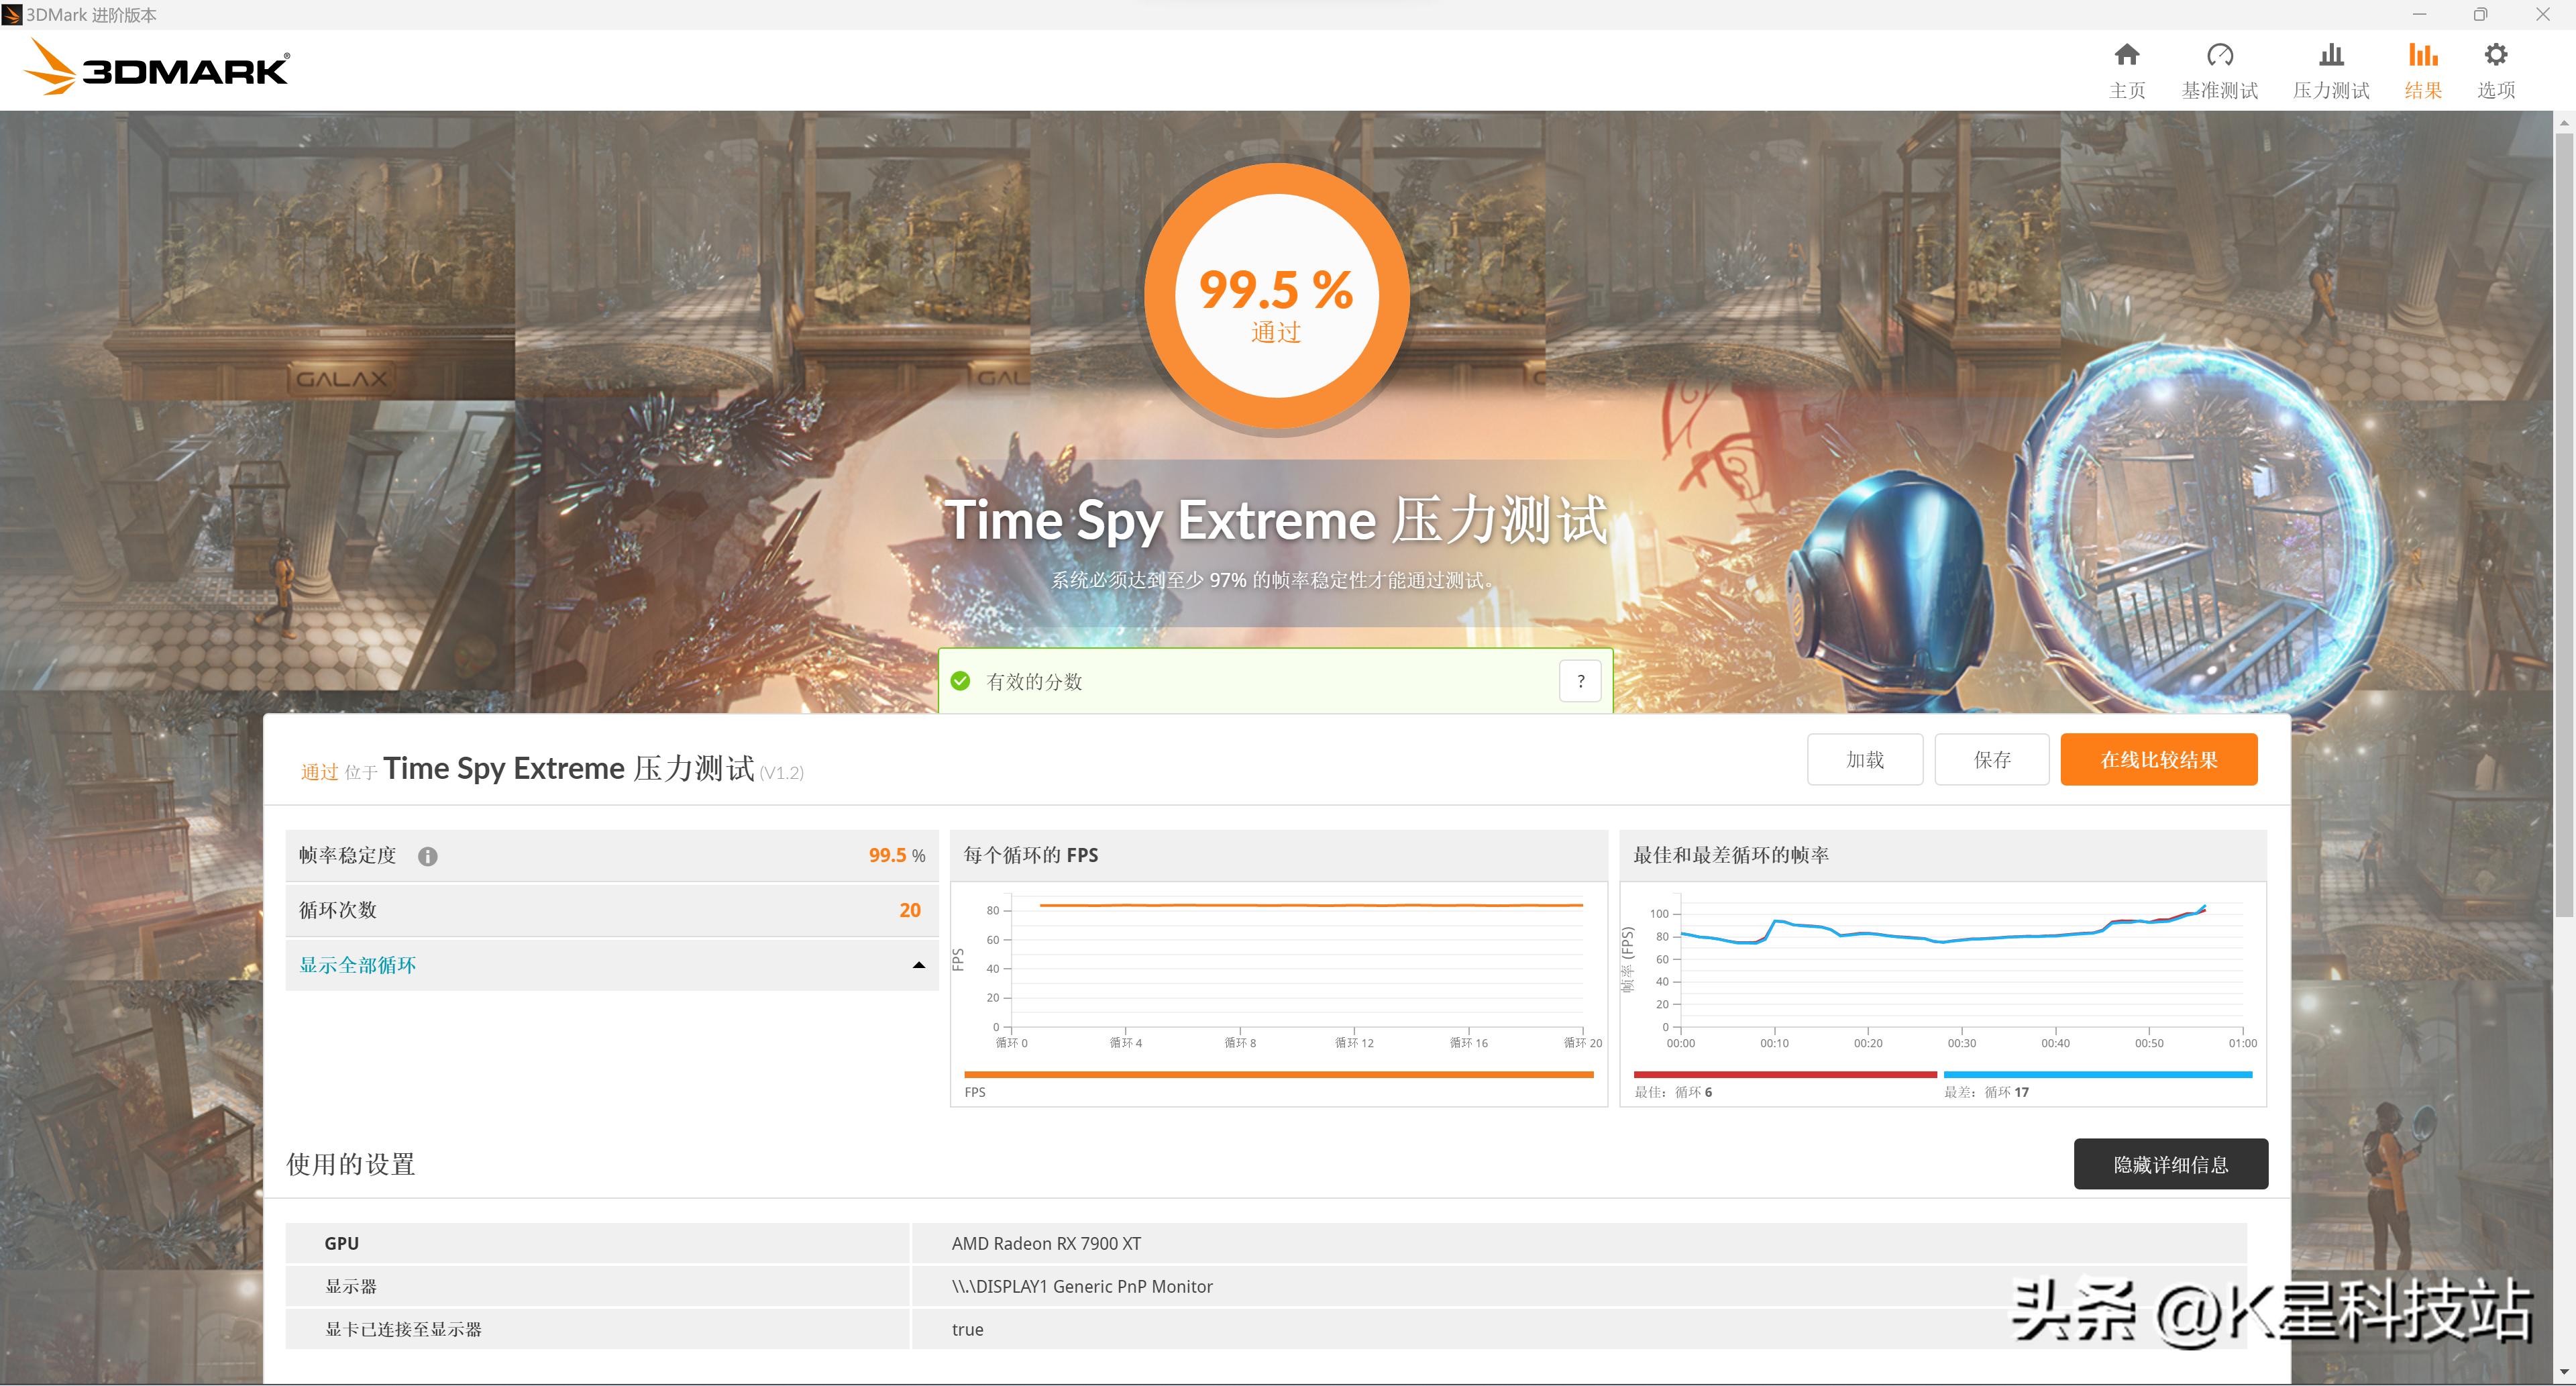Open help via the ? icon next to 有效的分数
Screen dimensions: 2576x1386
pyautogui.click(x=1580, y=681)
